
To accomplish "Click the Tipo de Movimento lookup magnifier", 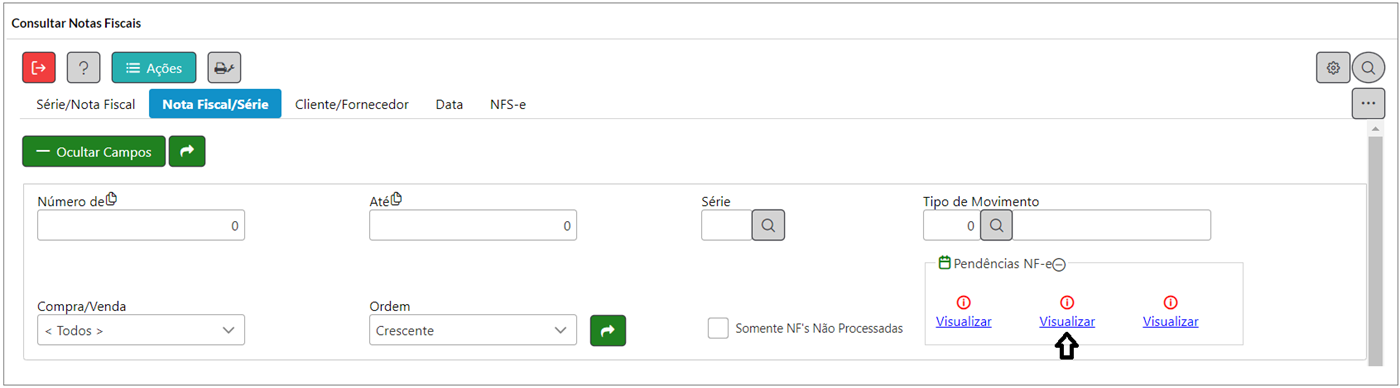I will pyautogui.click(x=996, y=226).
